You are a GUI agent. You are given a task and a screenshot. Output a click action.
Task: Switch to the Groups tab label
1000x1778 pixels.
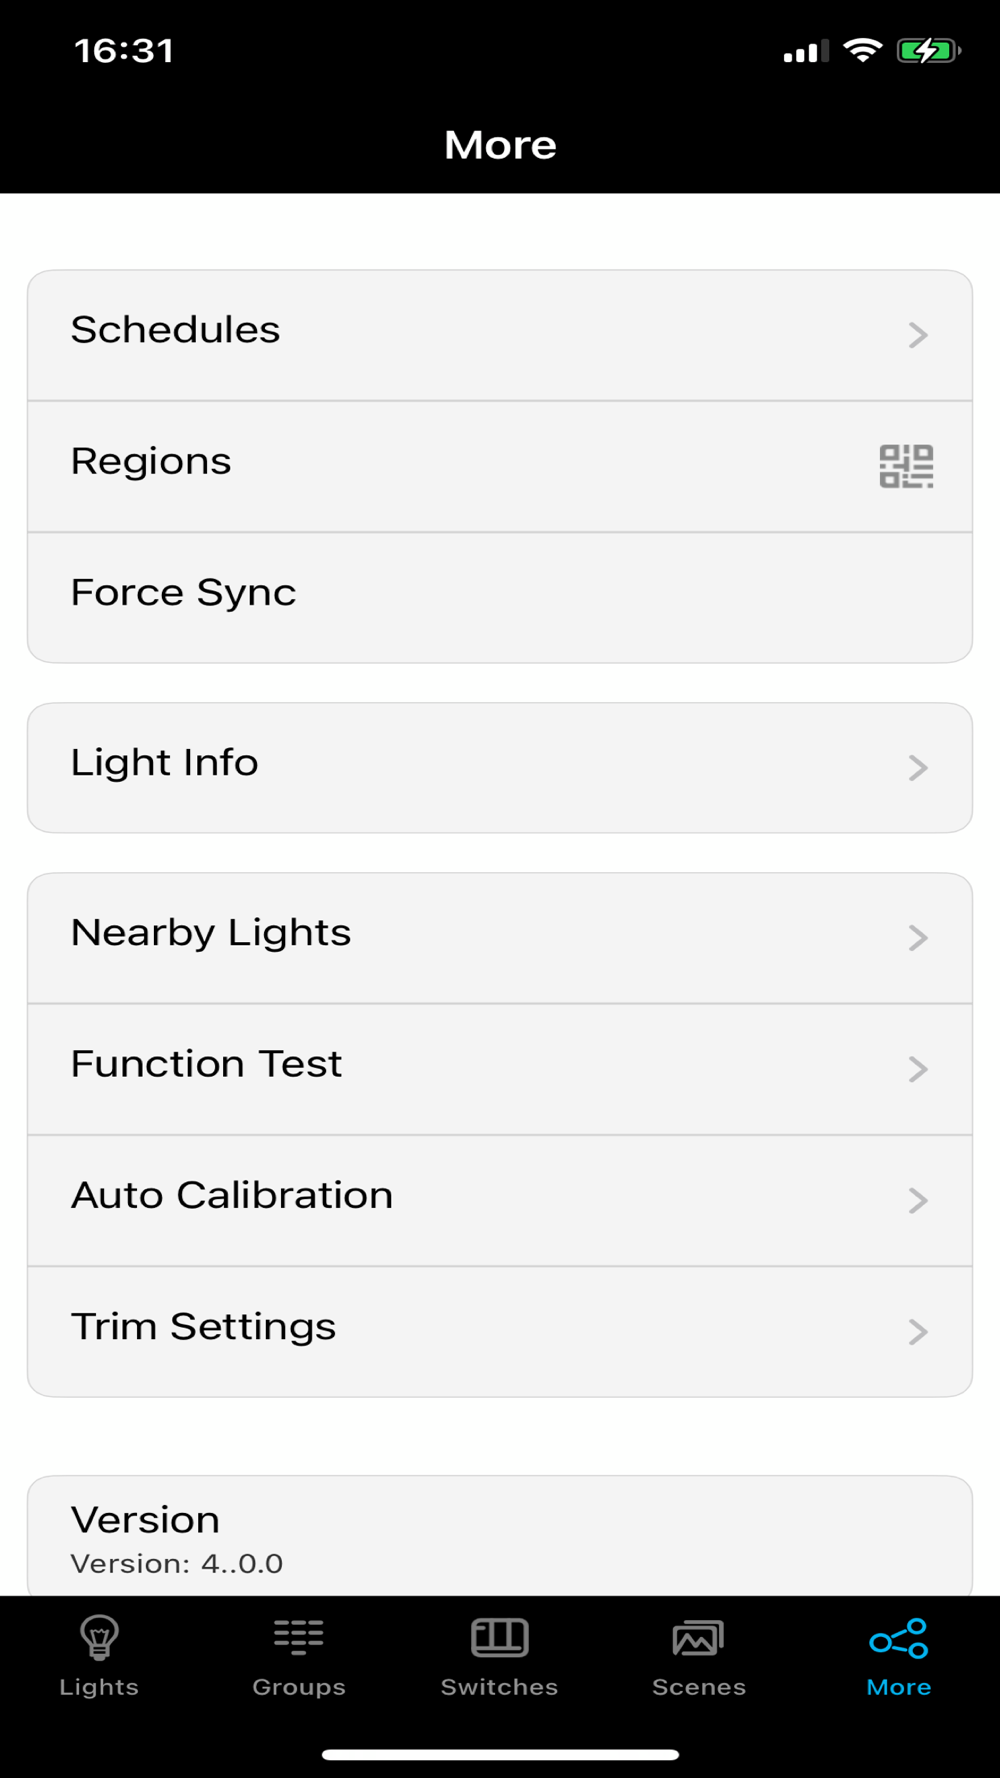point(299,1687)
